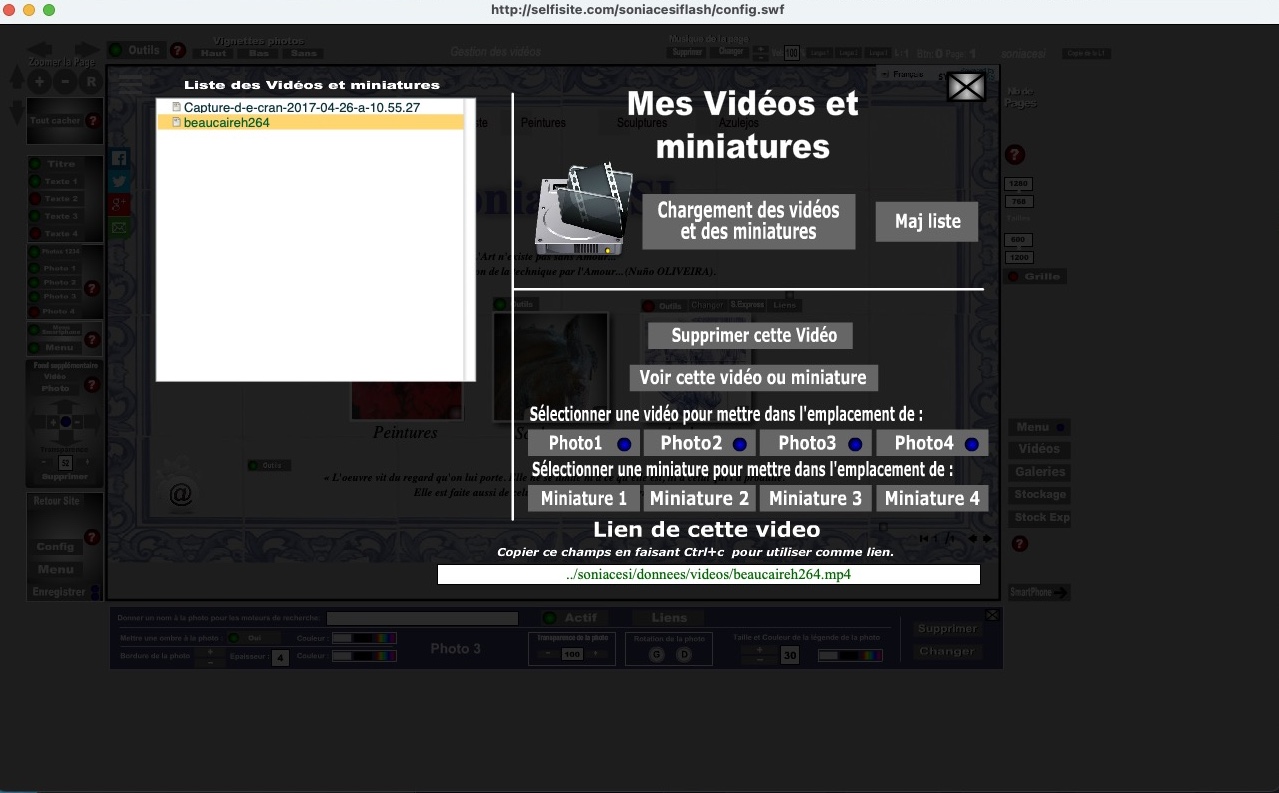Click the Twitter share icon
This screenshot has width=1279, height=793.
pos(120,182)
